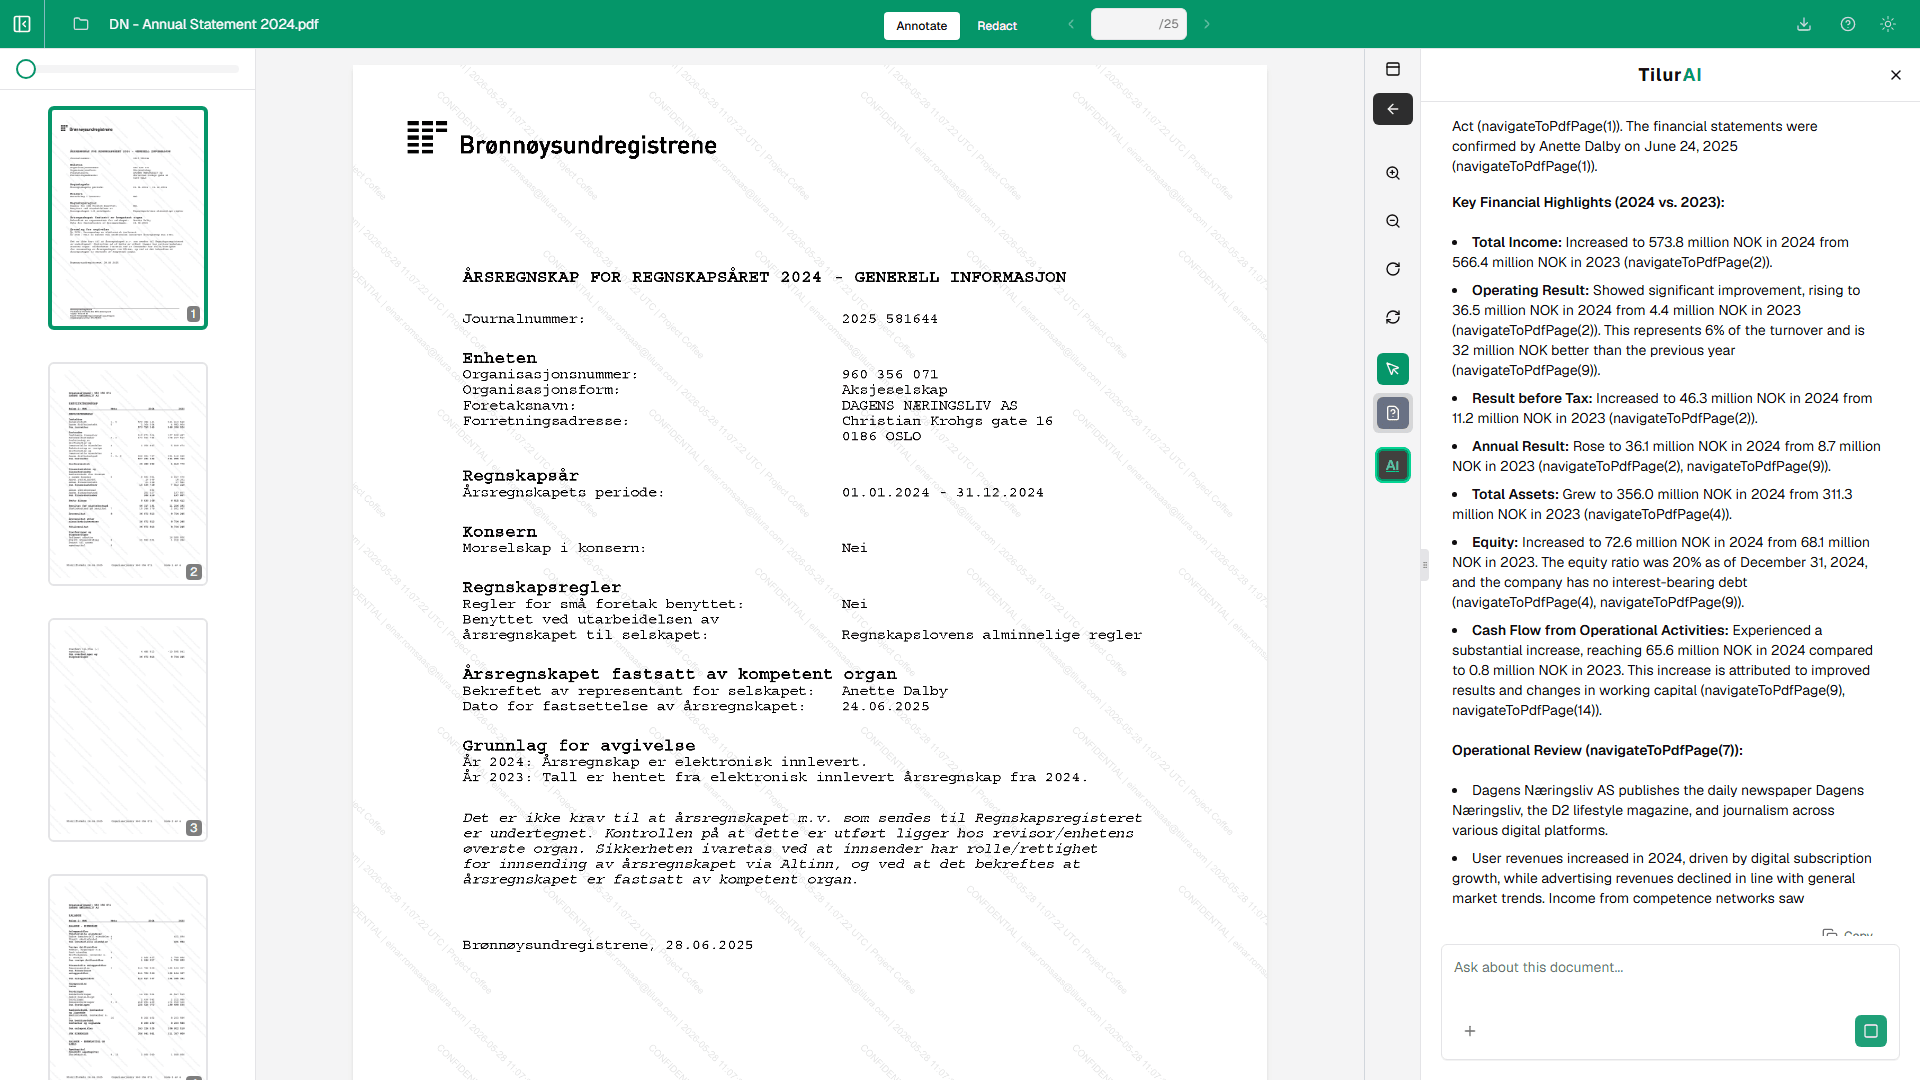Copy the AI response
The image size is (1920, 1080).
(x=1848, y=934)
